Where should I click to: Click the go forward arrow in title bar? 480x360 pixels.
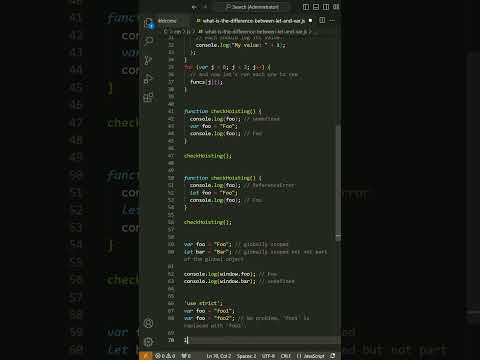[x=205, y=7]
